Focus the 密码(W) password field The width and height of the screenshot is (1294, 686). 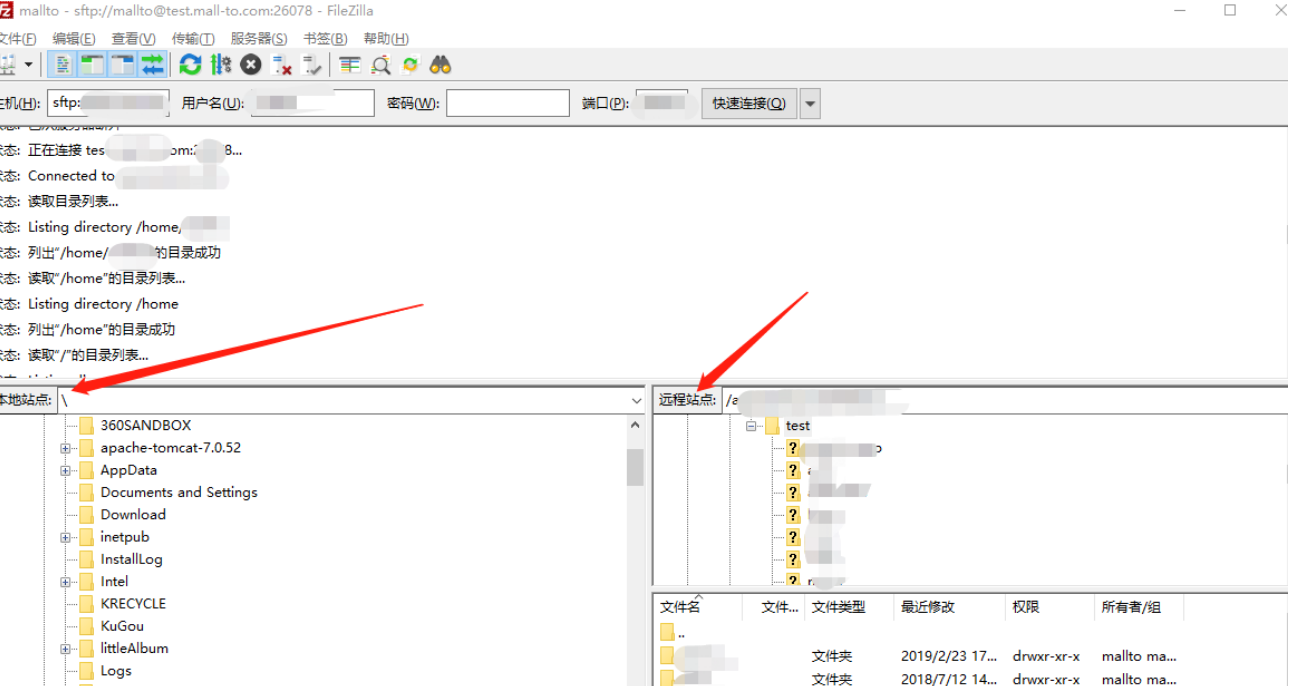tap(508, 103)
